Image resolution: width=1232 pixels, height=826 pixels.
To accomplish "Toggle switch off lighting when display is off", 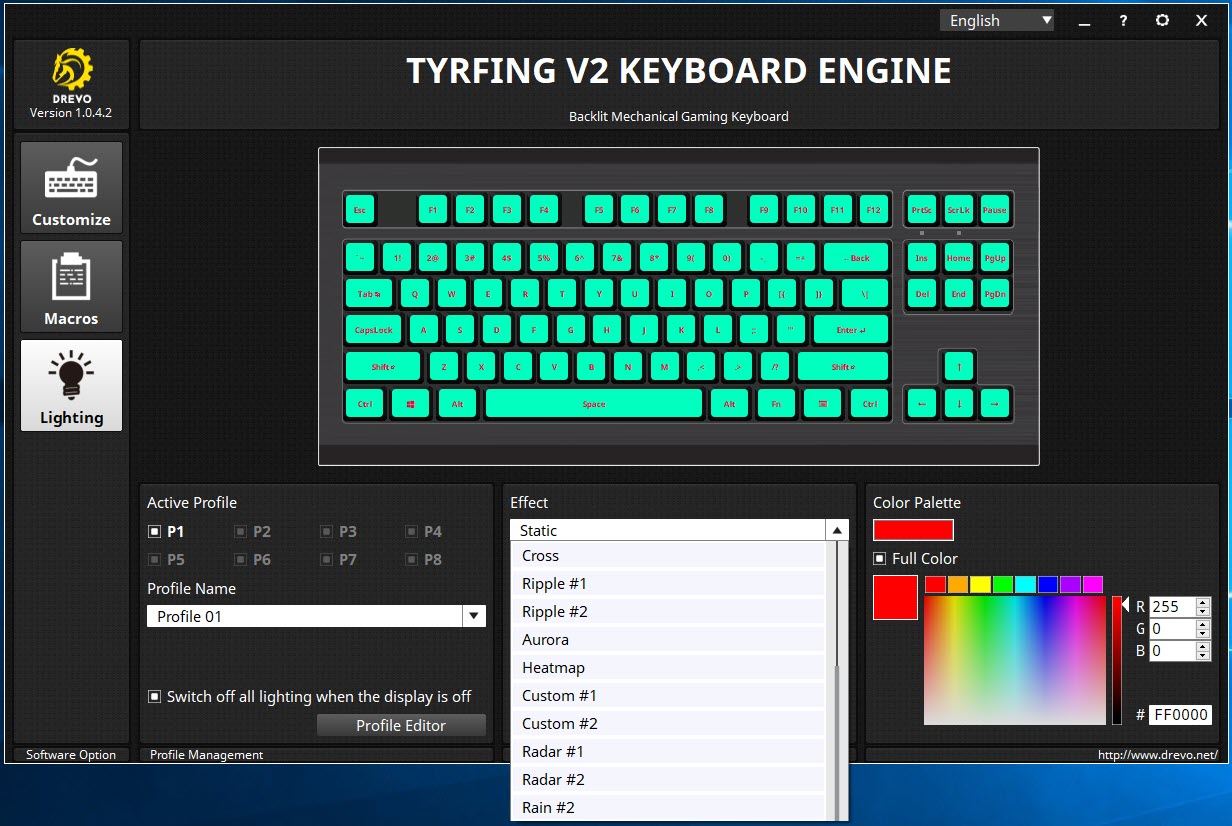I will pyautogui.click(x=154, y=696).
